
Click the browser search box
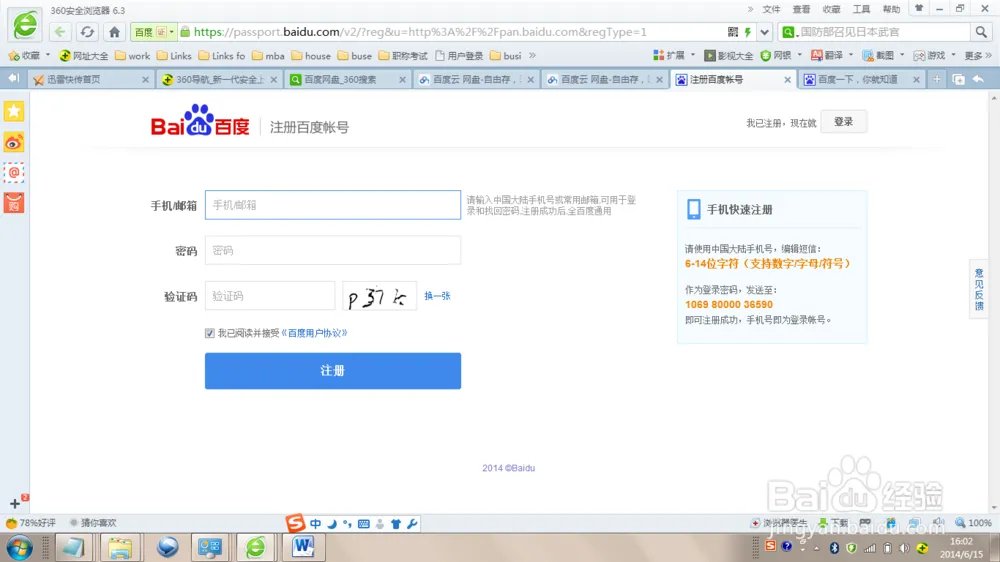click(883, 32)
